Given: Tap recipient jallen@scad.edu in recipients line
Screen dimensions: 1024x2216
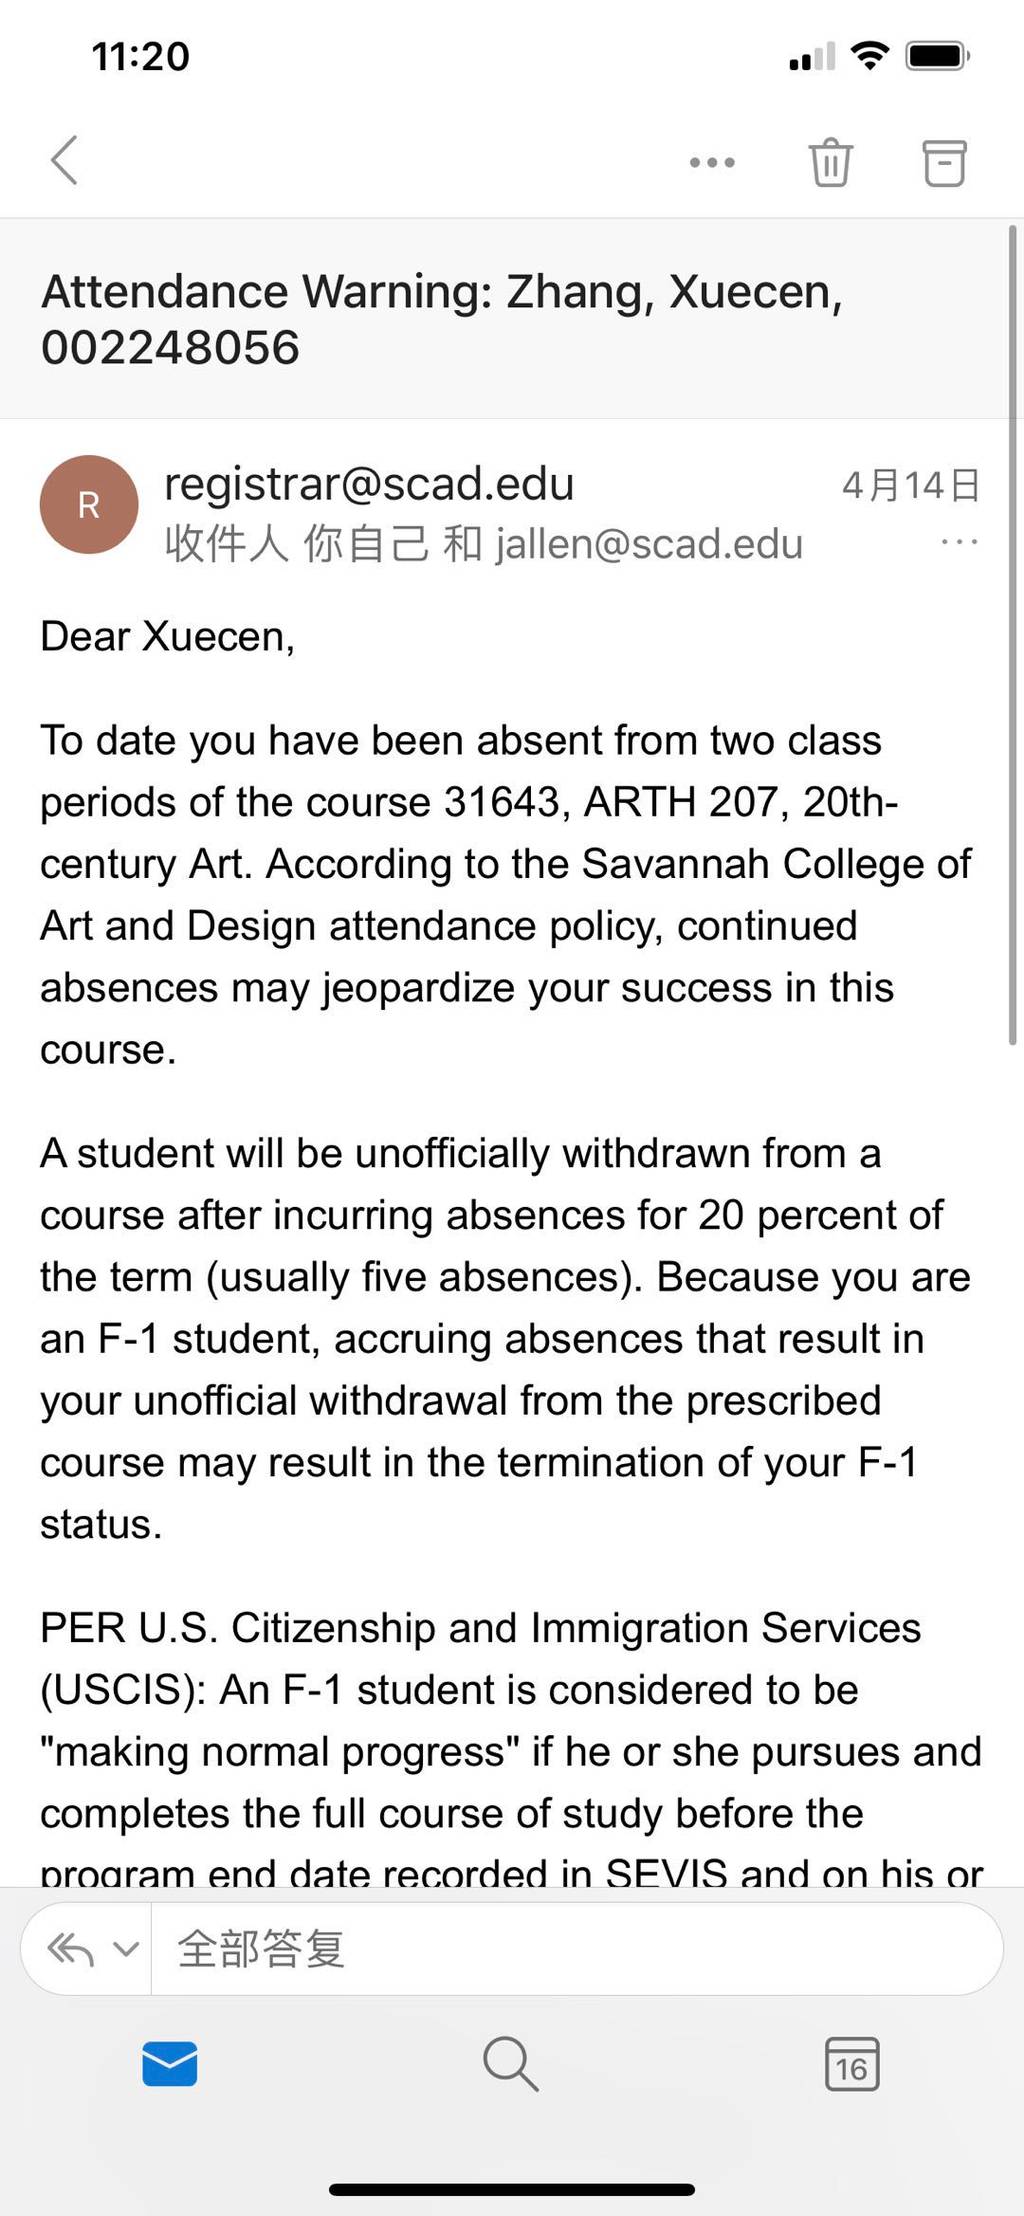Looking at the screenshot, I should pos(649,544).
